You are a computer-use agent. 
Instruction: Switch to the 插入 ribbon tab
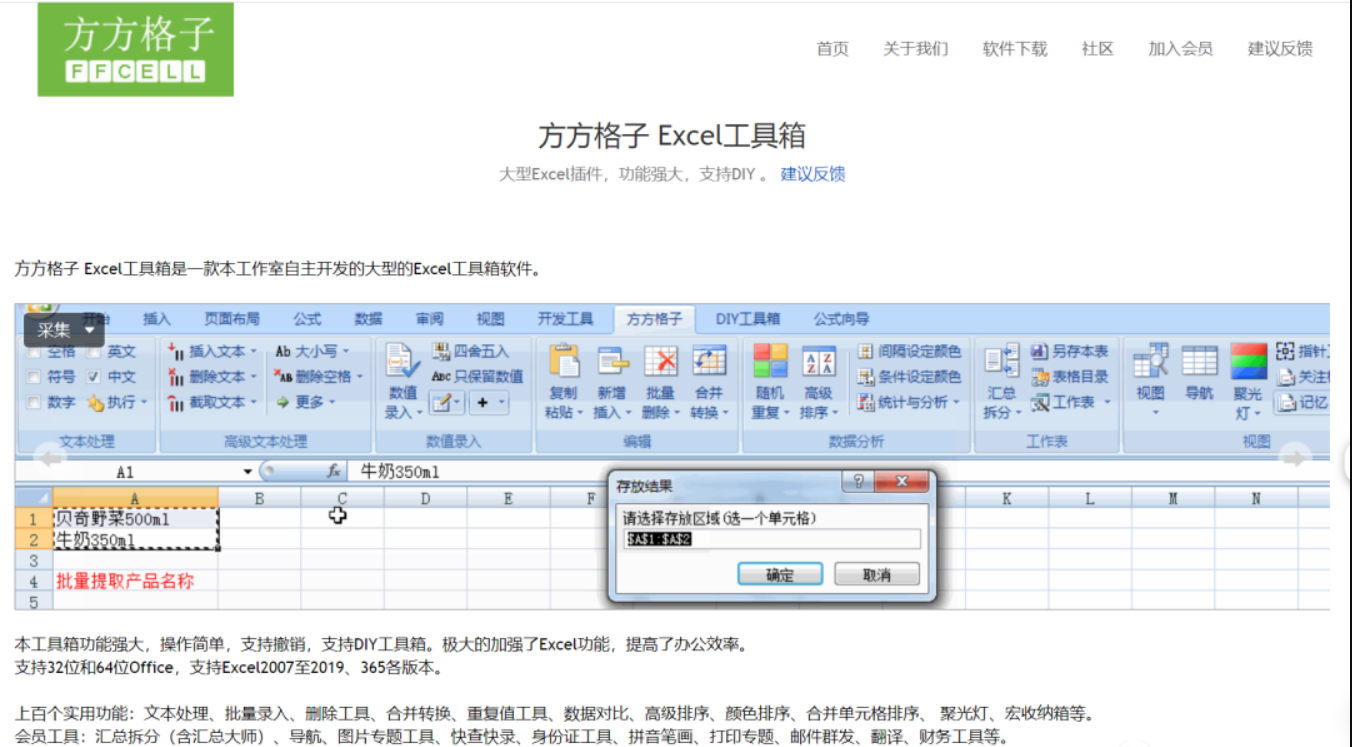(157, 319)
